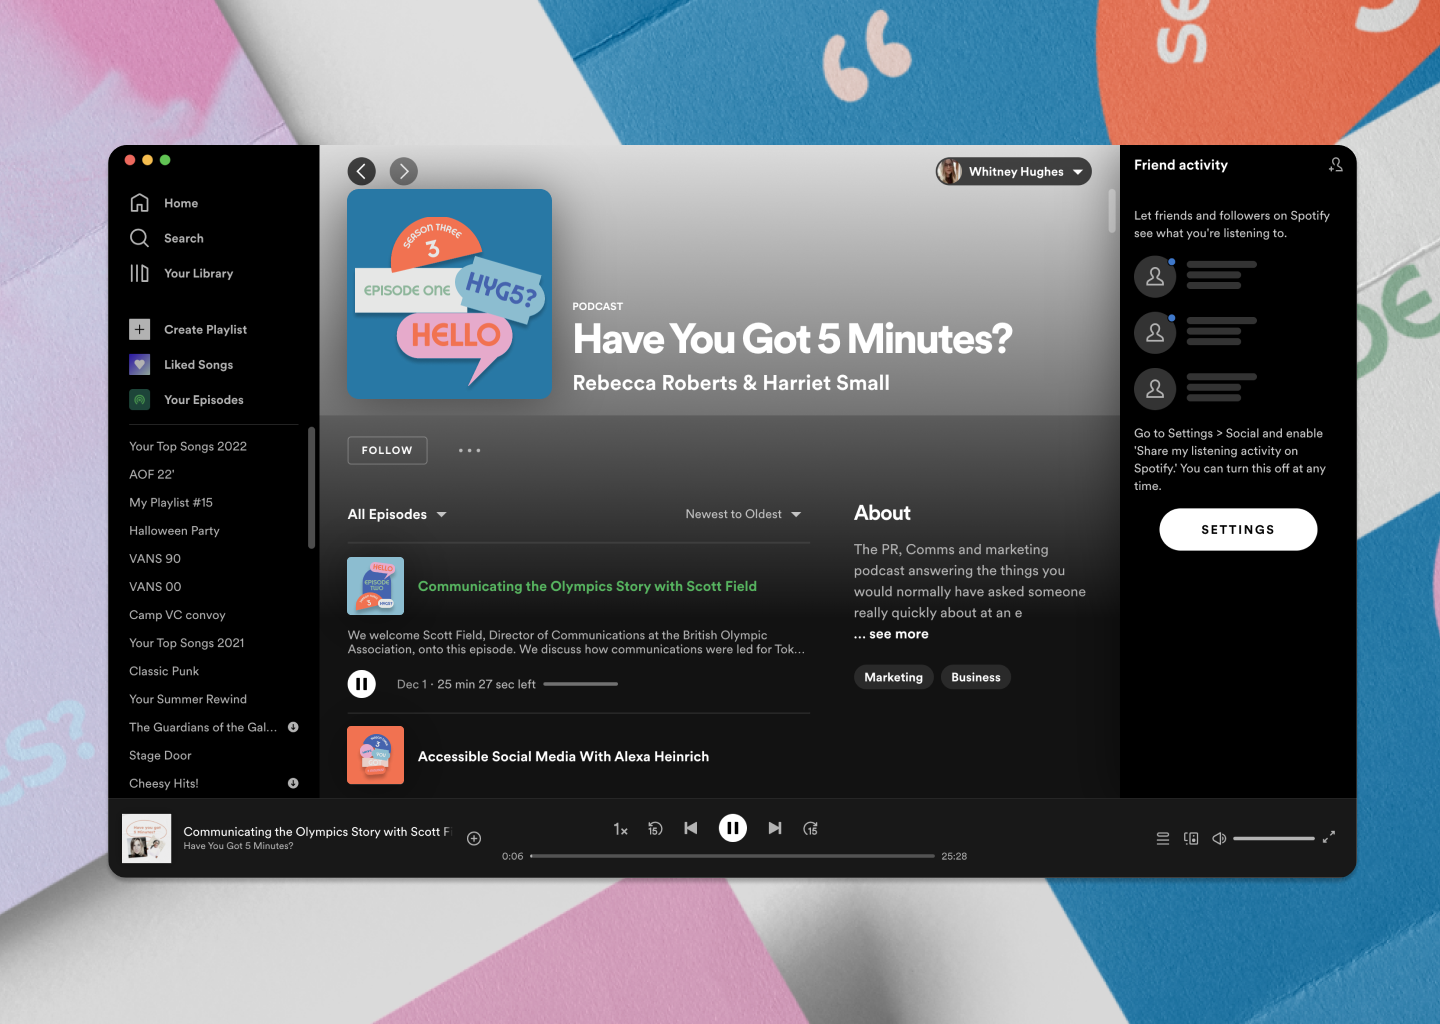This screenshot has height=1024, width=1440.
Task: Seek on the playback progress bar
Action: pyautogui.click(x=732, y=856)
